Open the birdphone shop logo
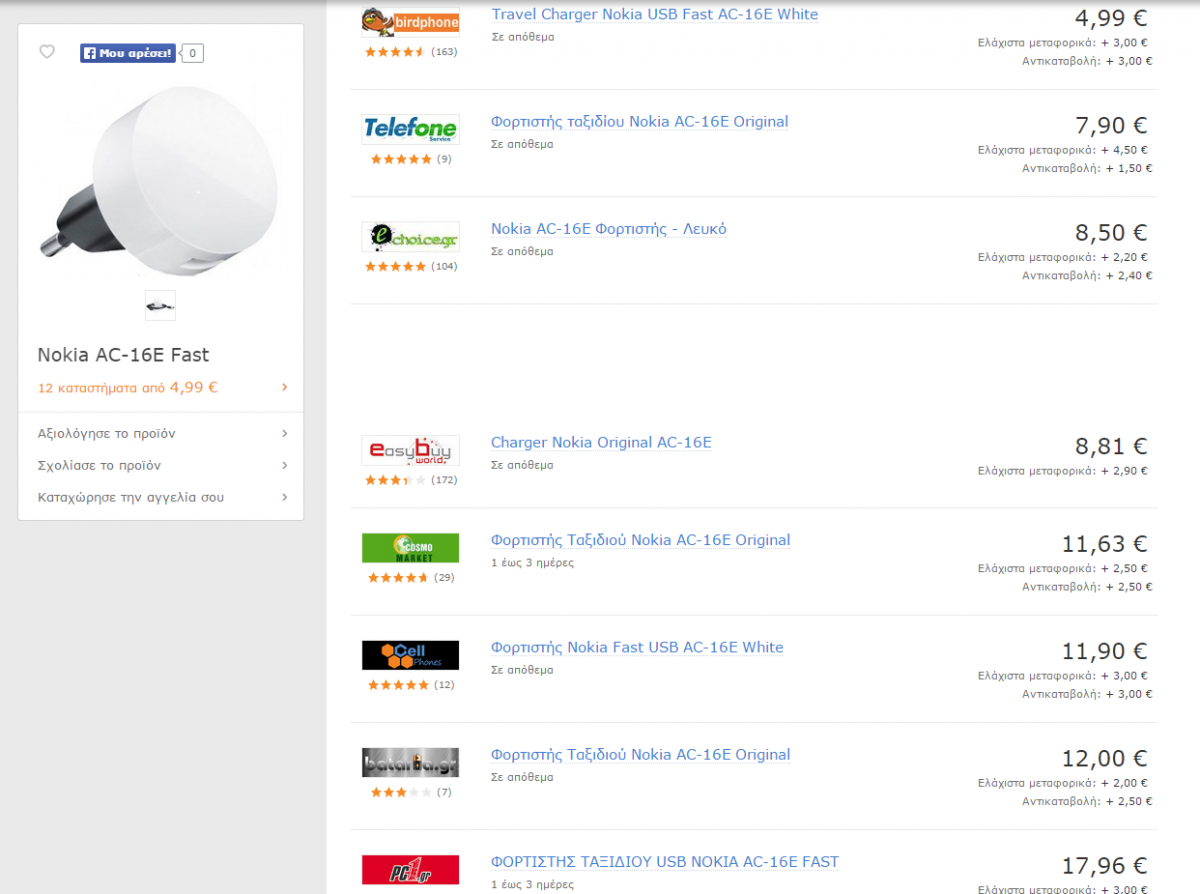The image size is (1200, 894). click(410, 22)
